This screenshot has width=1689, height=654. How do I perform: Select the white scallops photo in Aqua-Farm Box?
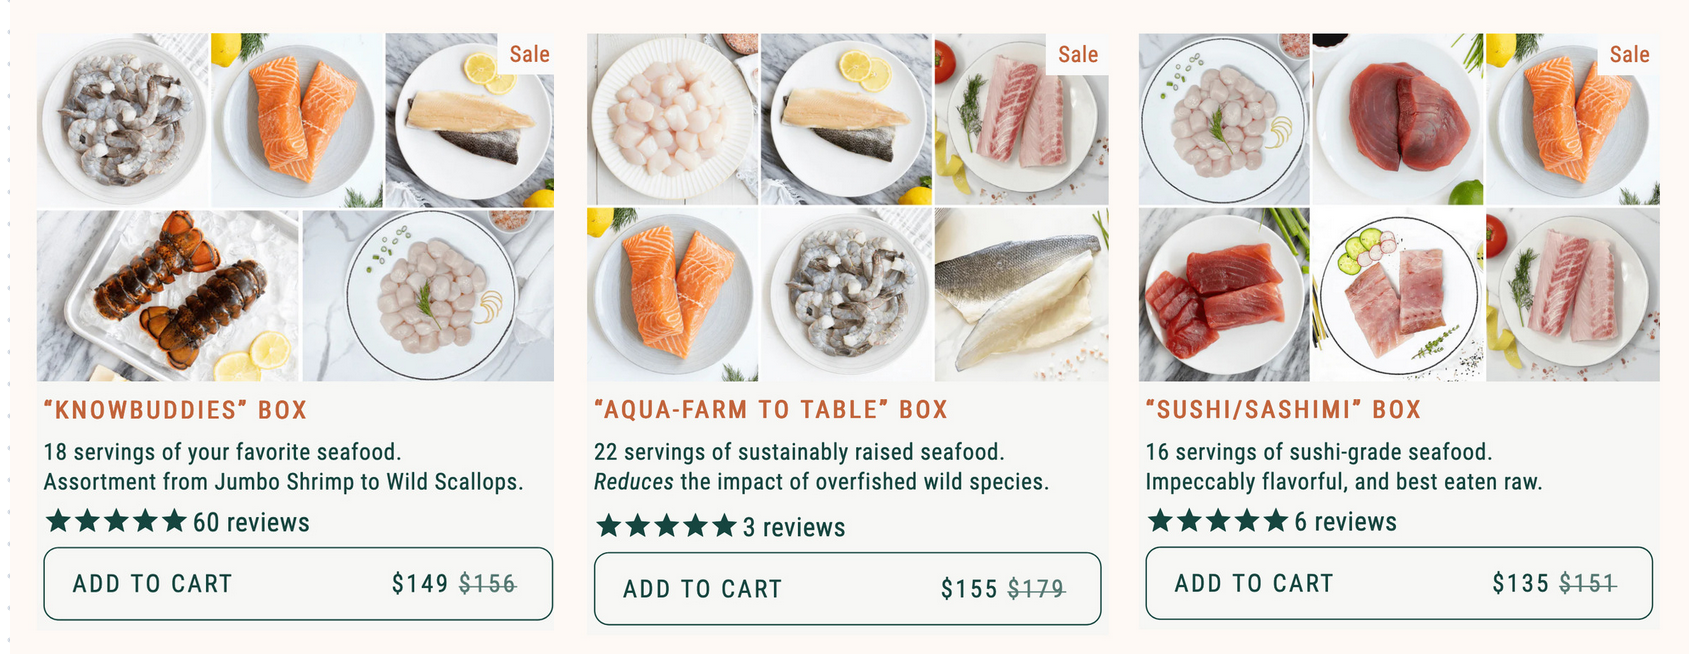click(672, 120)
